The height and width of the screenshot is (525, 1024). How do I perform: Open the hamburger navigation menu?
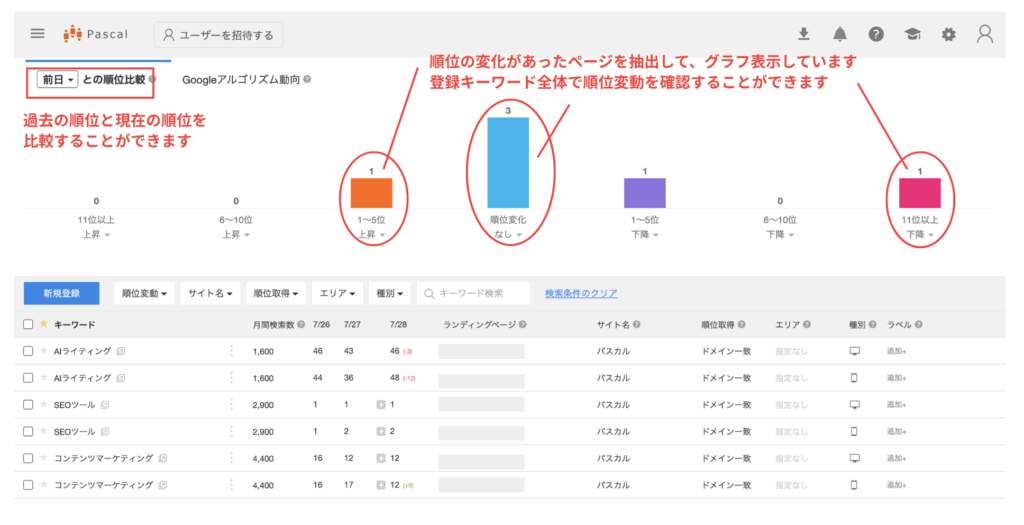point(38,33)
